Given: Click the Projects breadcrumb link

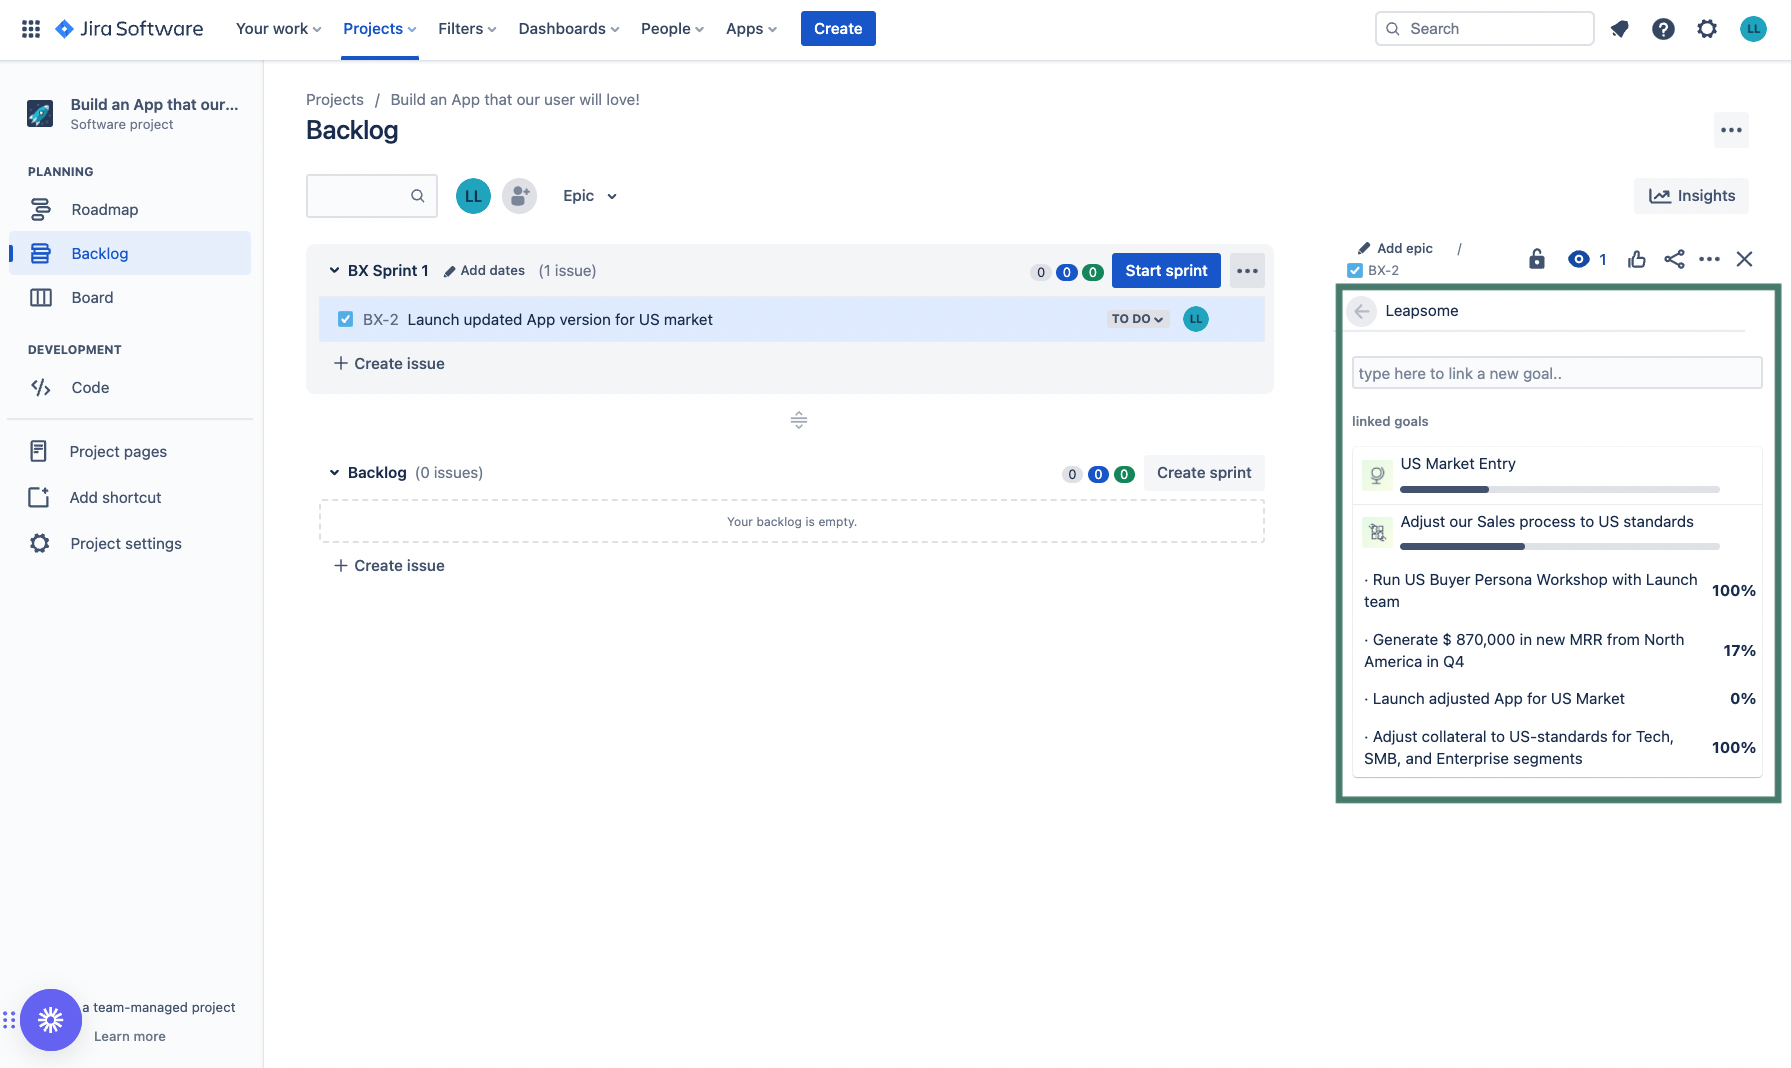Looking at the screenshot, I should coord(335,100).
